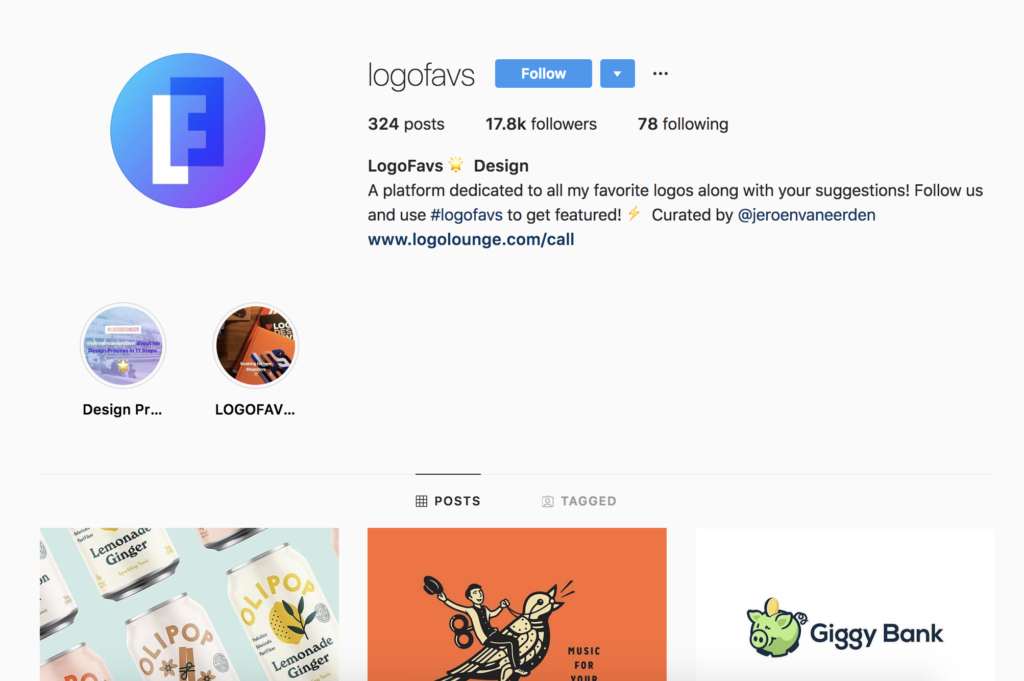Open the LOGOFAV... story highlight
This screenshot has height=681, width=1024.
[256, 345]
